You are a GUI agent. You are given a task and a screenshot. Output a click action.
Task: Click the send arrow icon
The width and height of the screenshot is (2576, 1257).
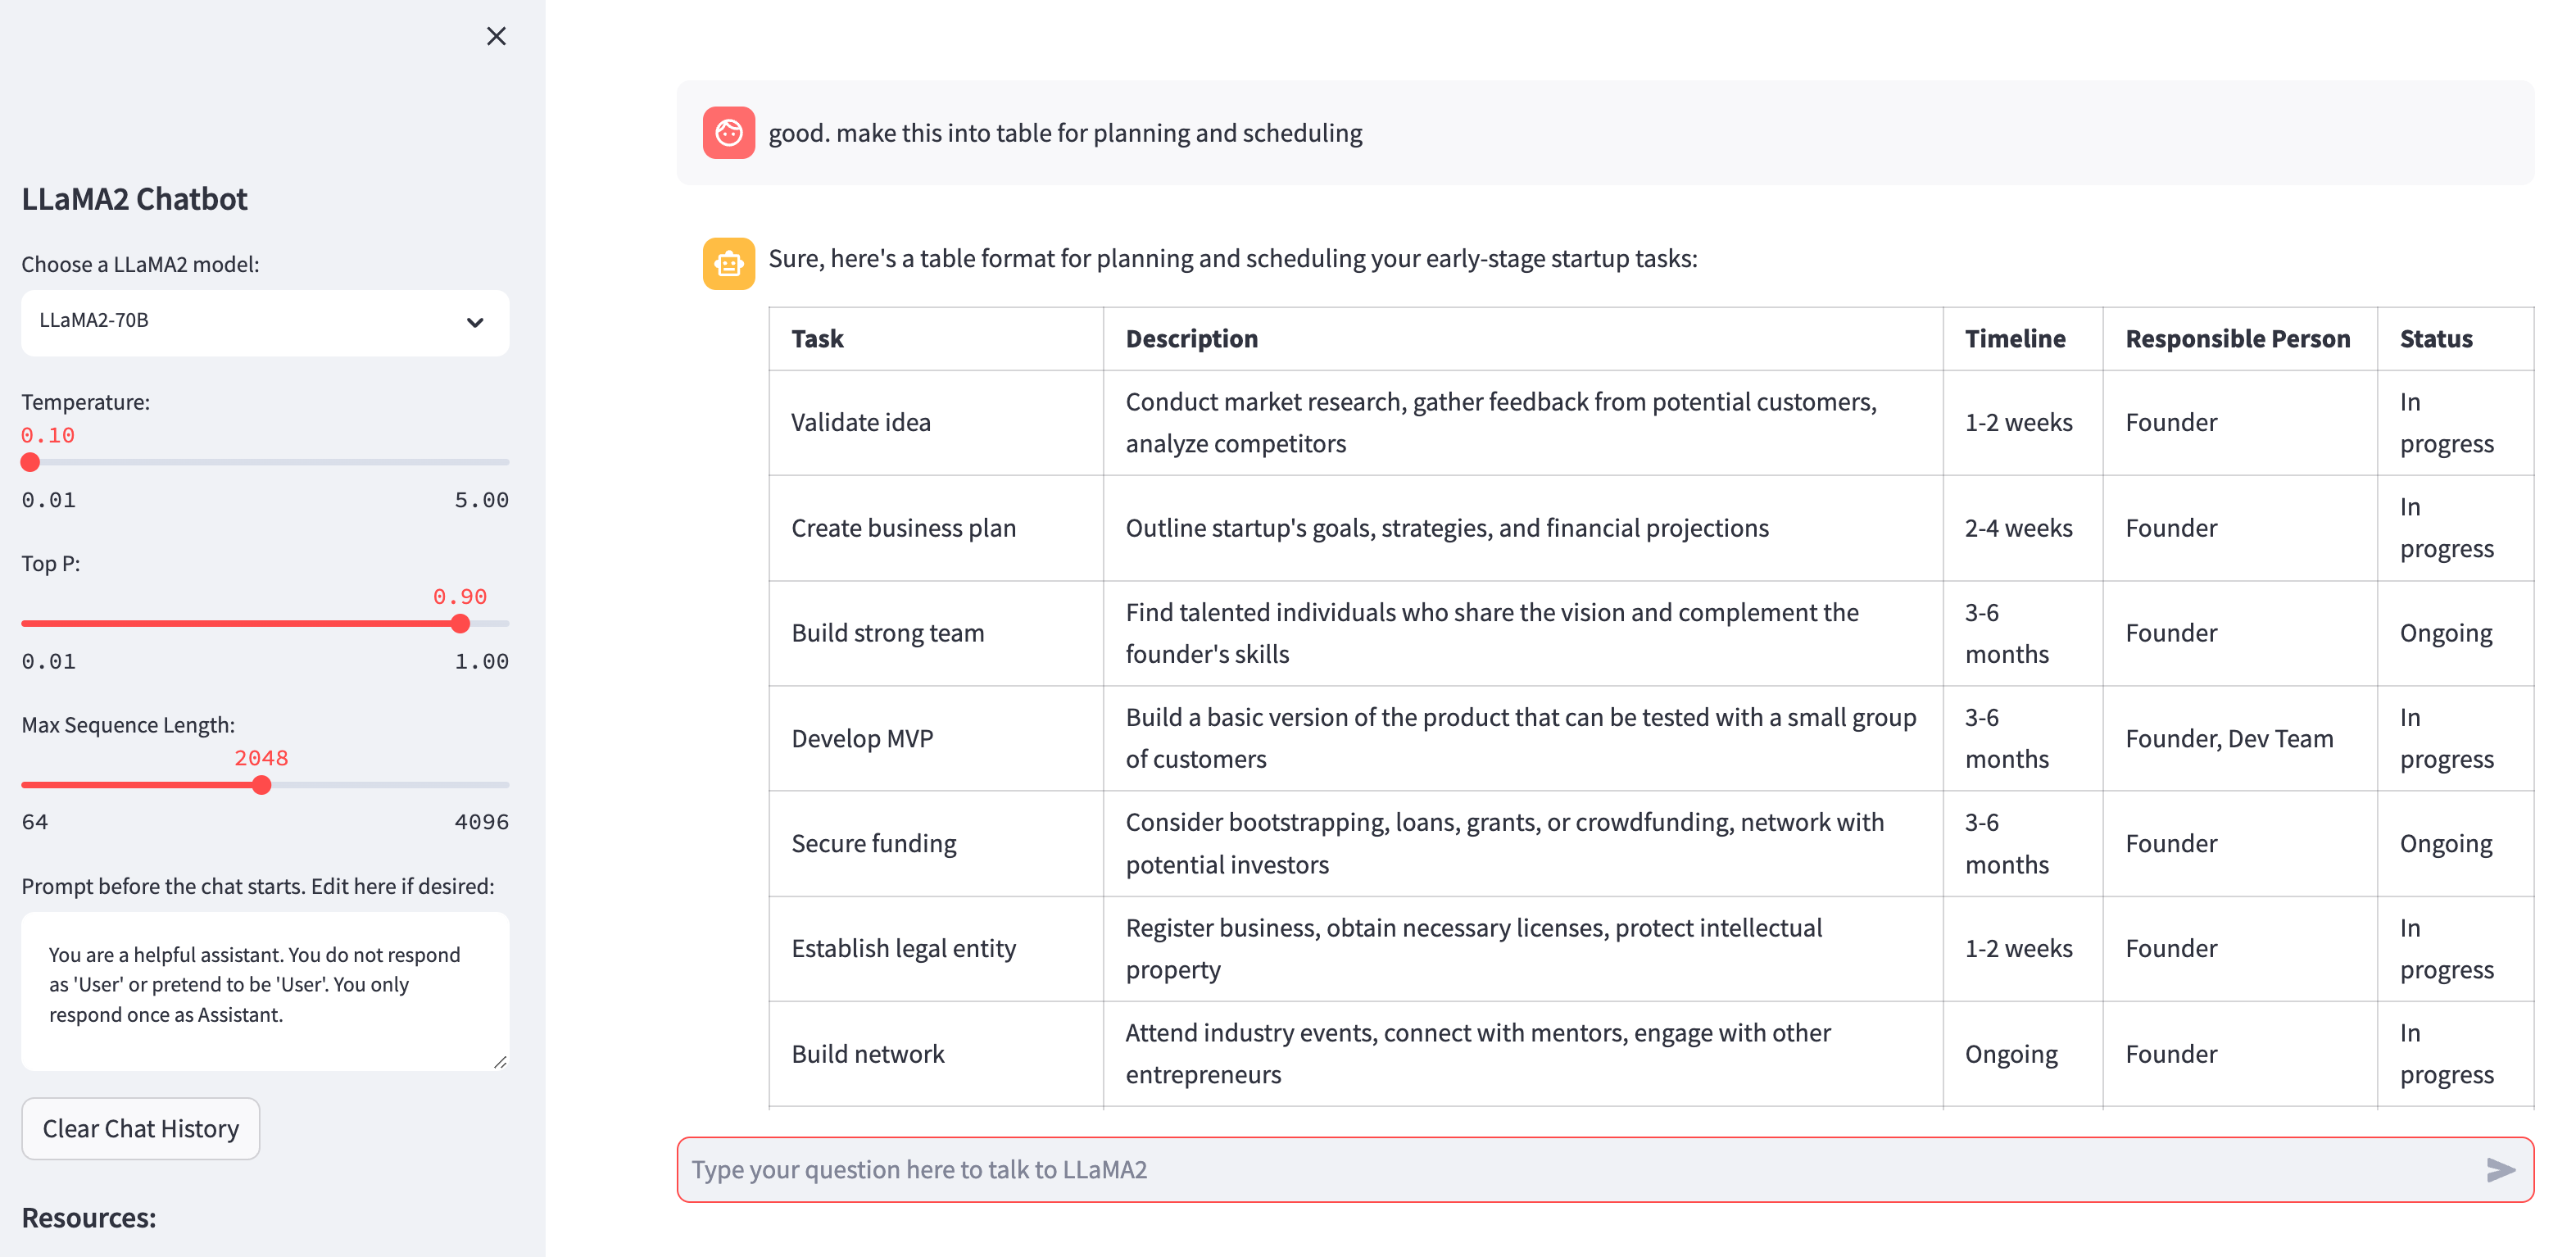(2500, 1169)
